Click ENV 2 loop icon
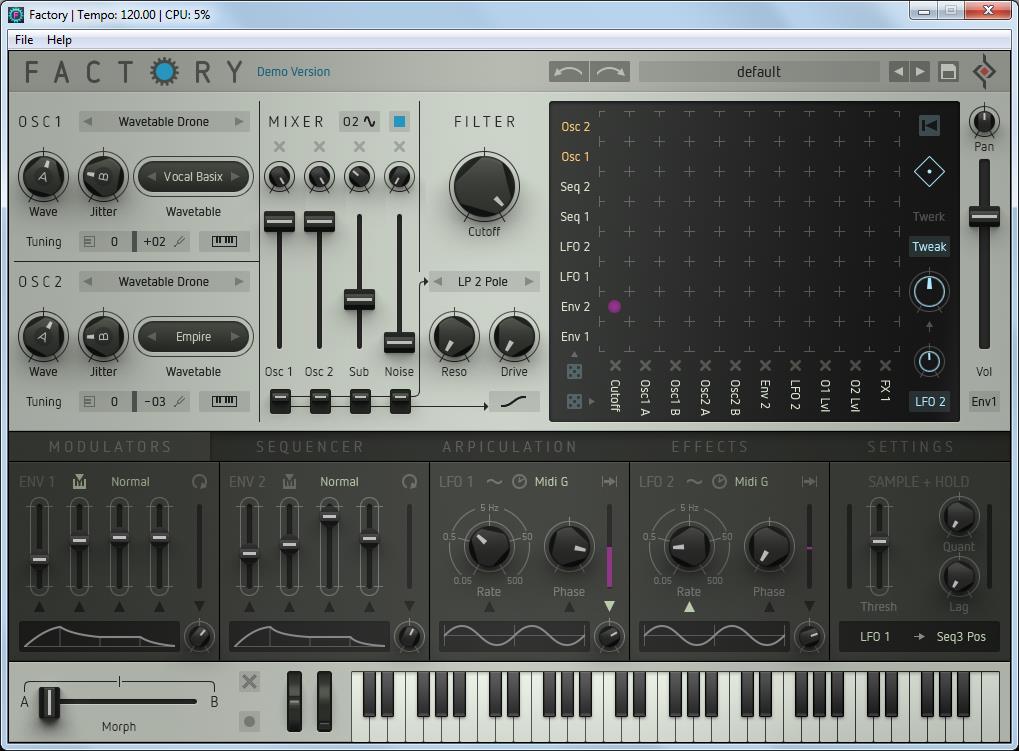Image resolution: width=1019 pixels, height=751 pixels. [409, 481]
